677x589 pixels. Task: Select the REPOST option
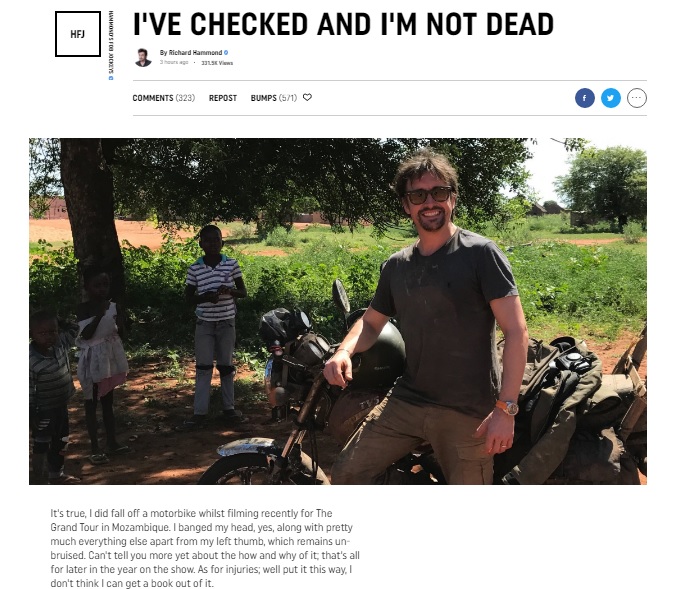click(223, 98)
